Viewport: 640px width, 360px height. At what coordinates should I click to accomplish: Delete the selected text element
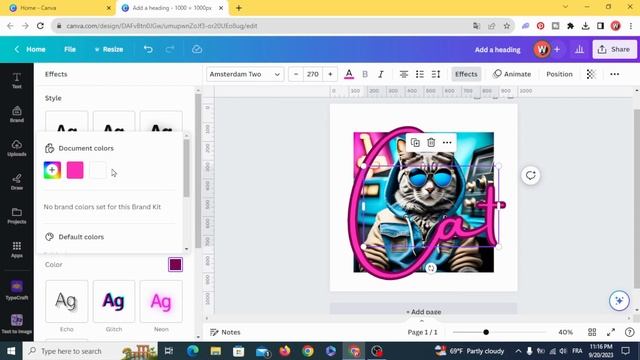(431, 142)
